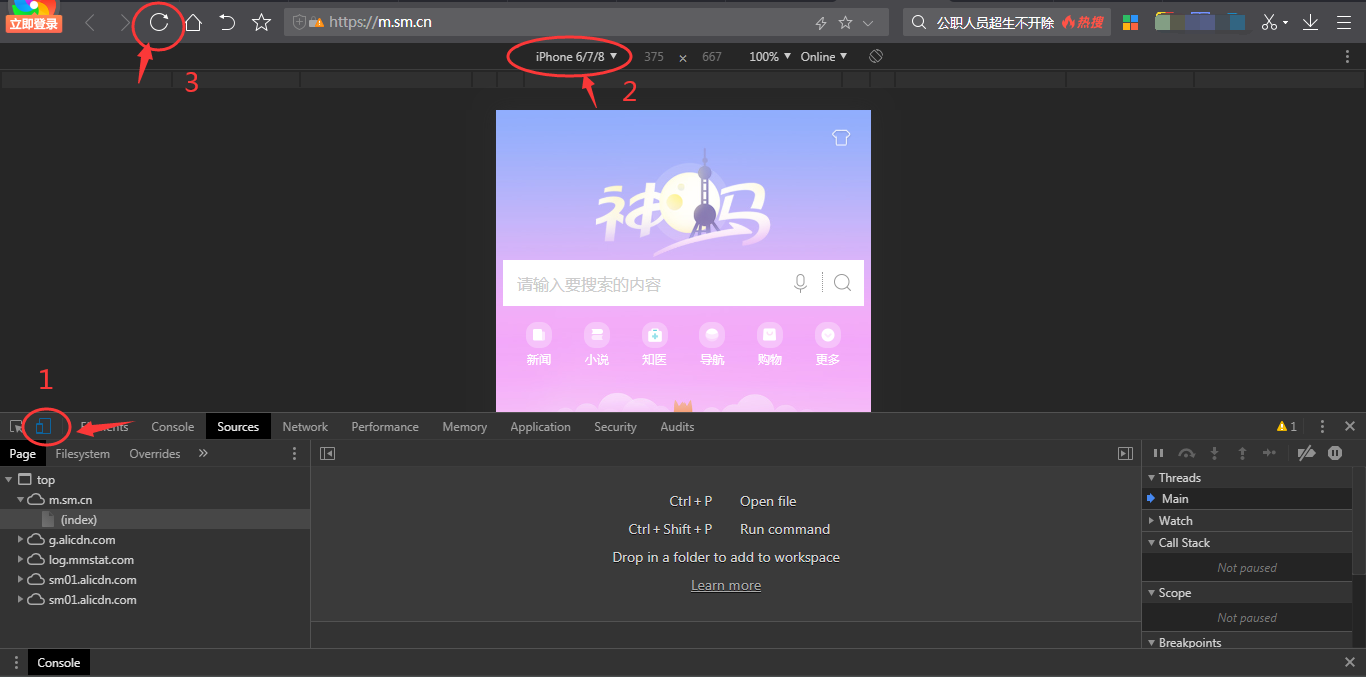Image resolution: width=1366 pixels, height=677 pixels.
Task: Click the shirt skin icon on page
Action: (x=841, y=138)
